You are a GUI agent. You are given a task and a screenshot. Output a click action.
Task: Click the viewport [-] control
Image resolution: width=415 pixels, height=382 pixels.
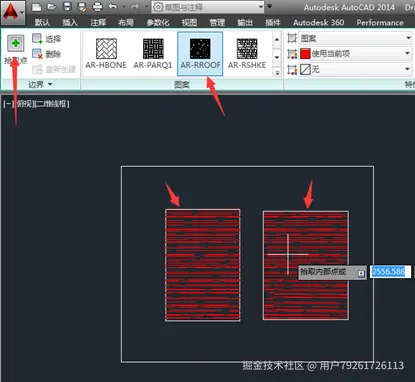tap(8, 104)
